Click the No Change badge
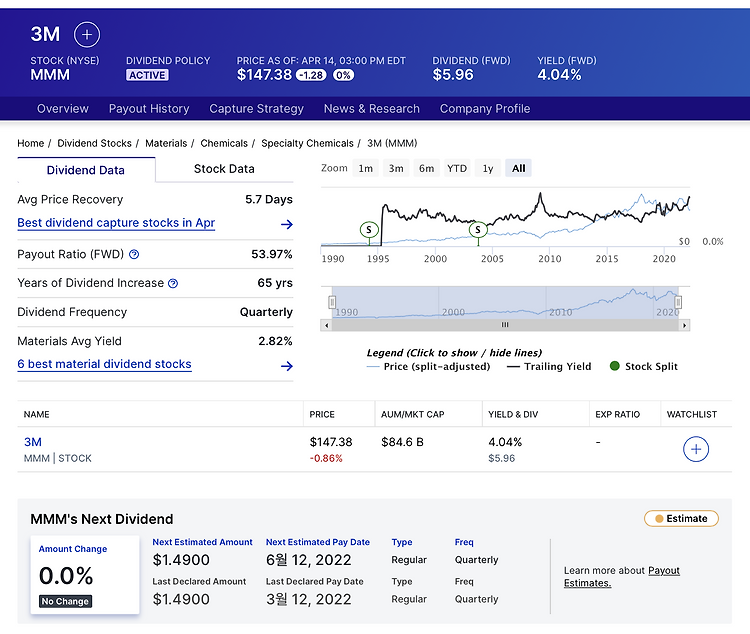 pyautogui.click(x=66, y=601)
